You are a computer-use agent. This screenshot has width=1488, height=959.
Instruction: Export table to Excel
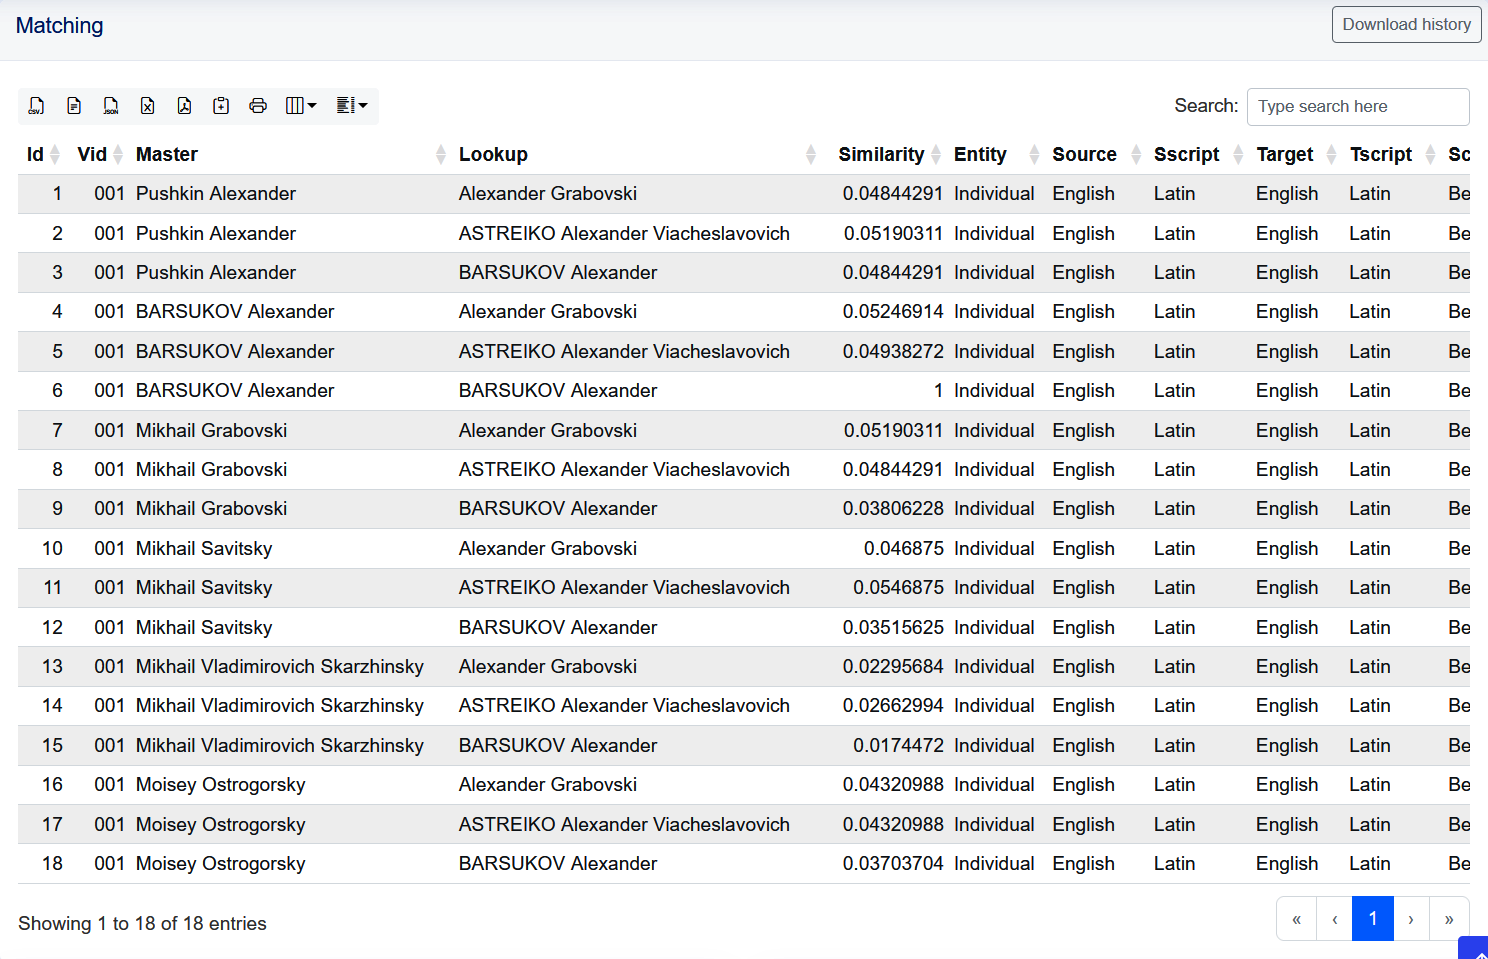[147, 106]
